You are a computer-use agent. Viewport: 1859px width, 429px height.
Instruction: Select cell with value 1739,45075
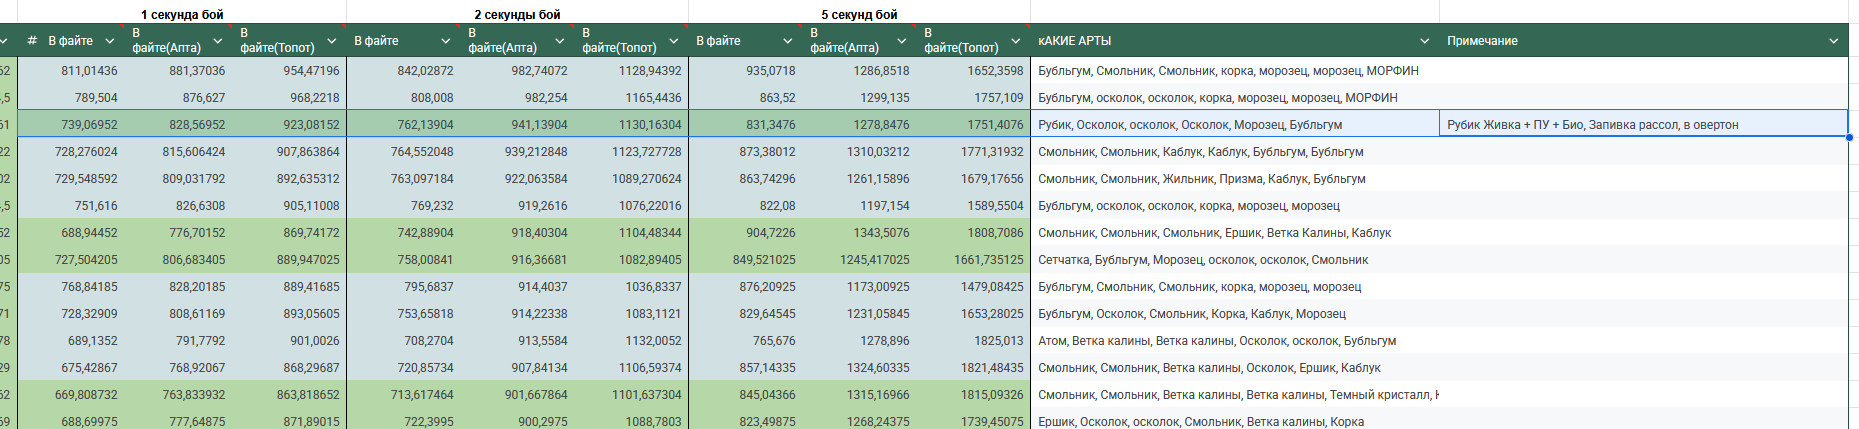coord(973,420)
